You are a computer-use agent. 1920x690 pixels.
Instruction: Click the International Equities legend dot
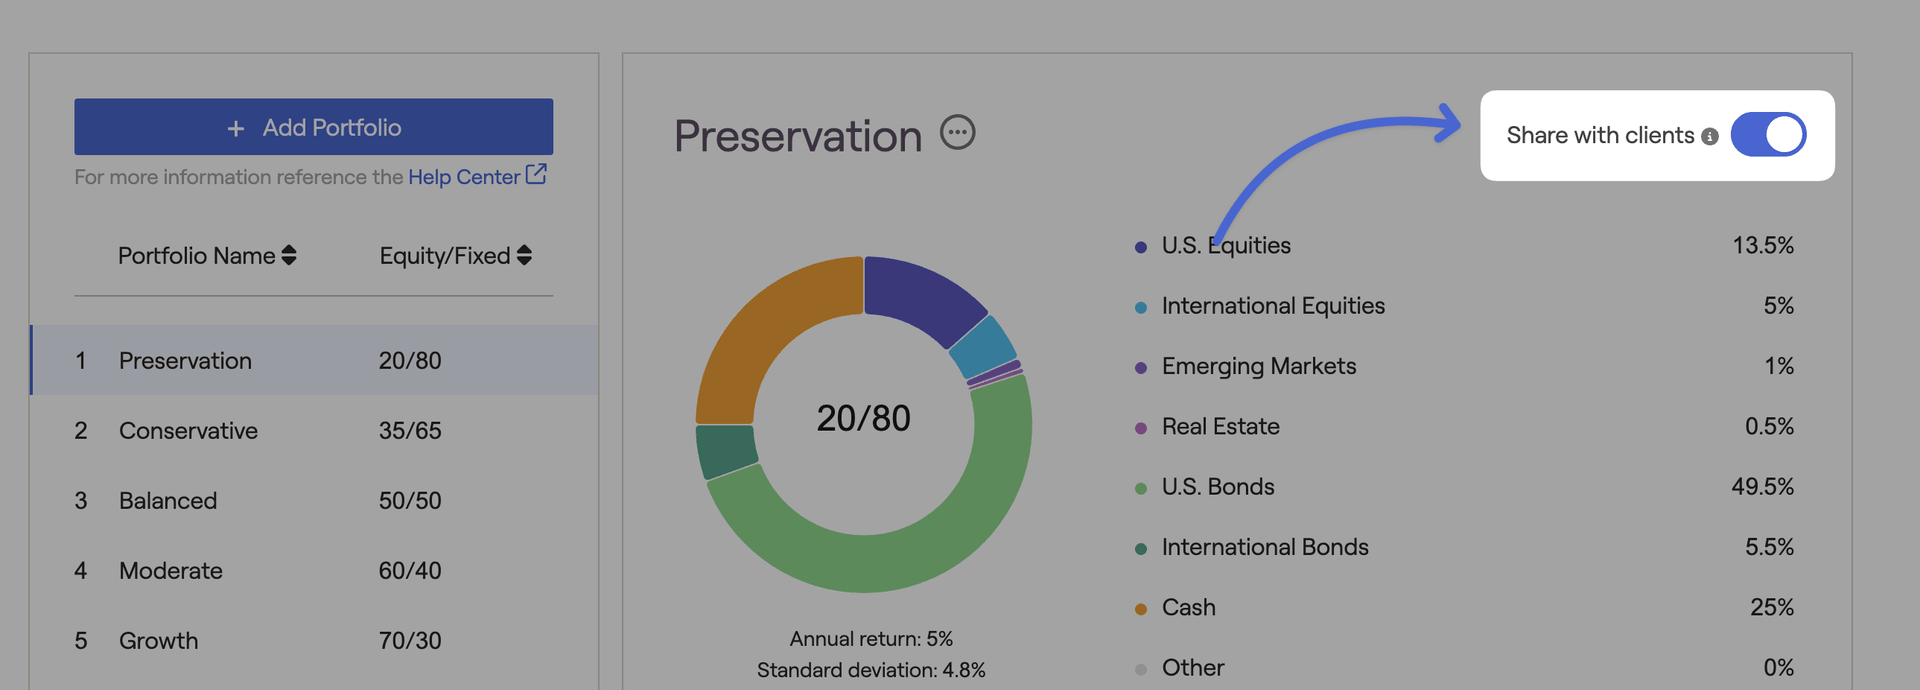[x=1140, y=308]
